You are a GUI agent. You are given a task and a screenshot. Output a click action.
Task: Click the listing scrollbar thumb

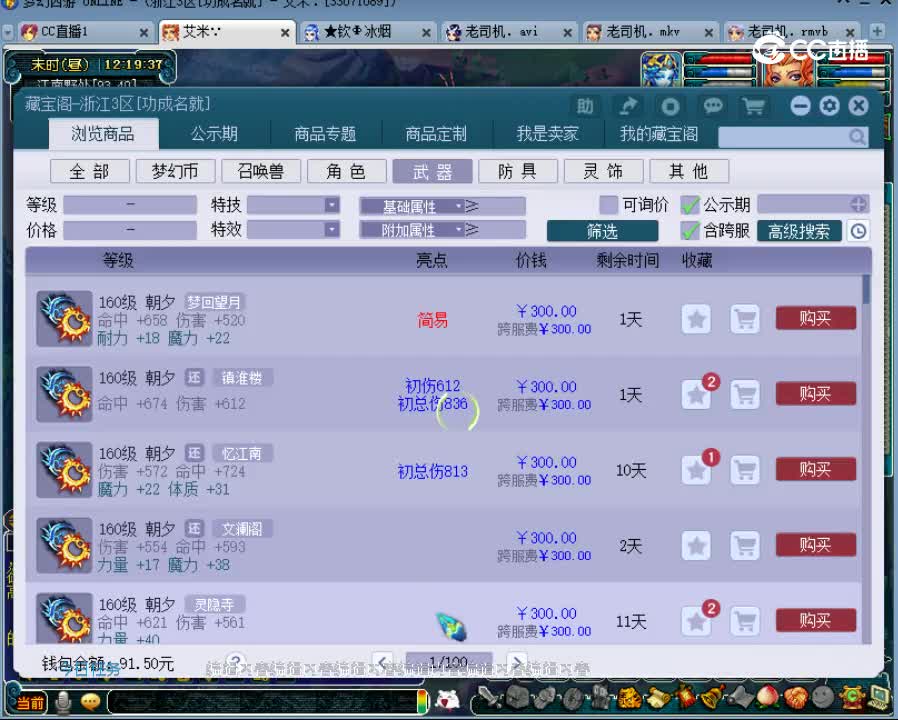[x=865, y=290]
